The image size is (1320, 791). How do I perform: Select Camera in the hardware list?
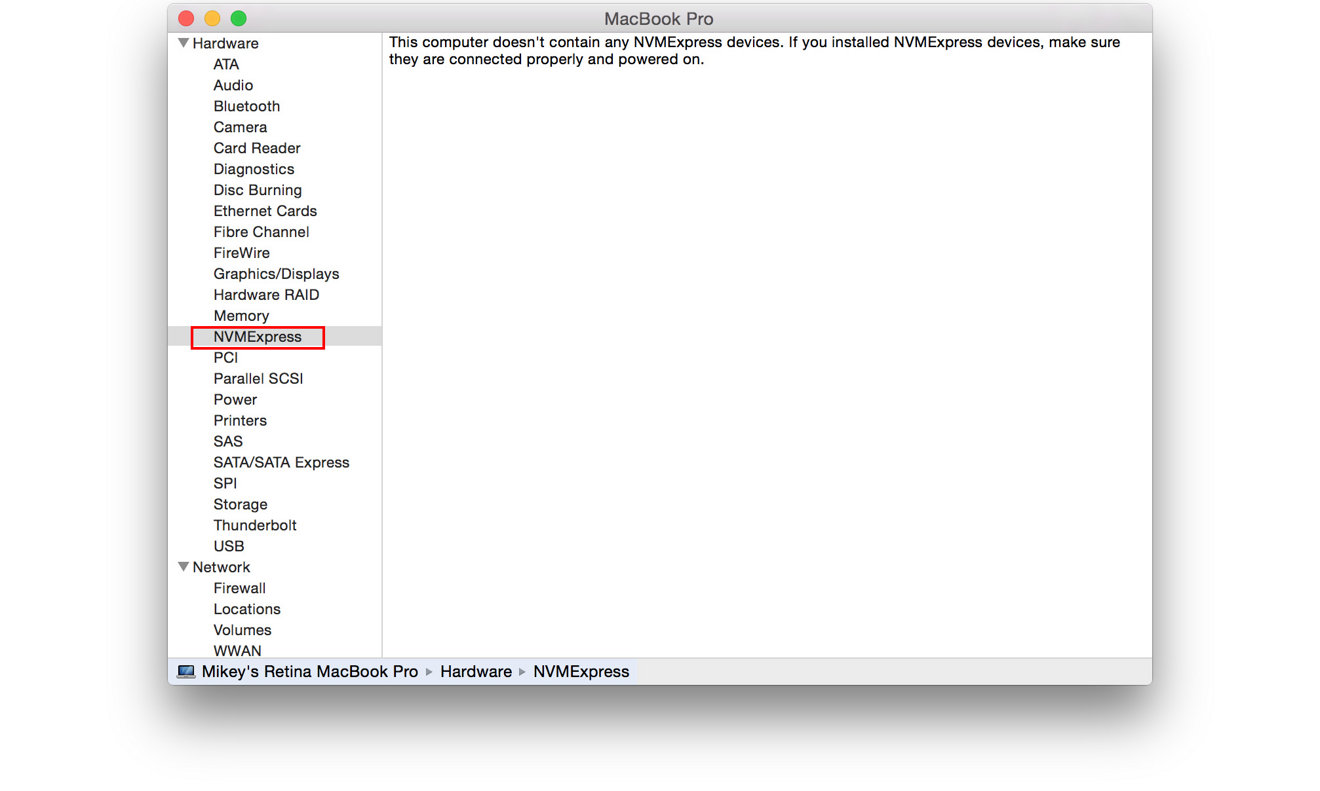coord(240,127)
